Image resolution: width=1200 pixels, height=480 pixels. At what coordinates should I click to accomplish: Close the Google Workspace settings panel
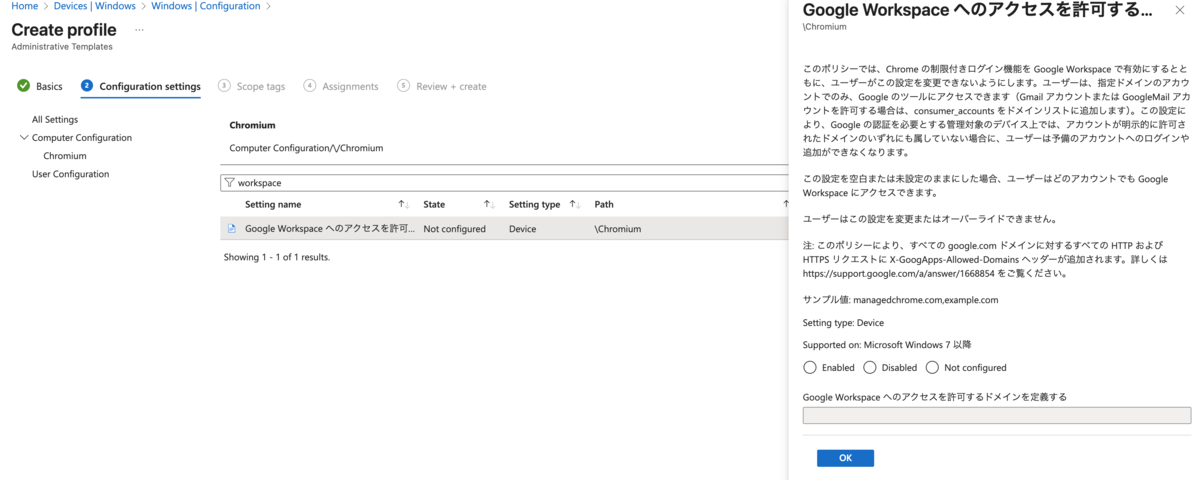tap(1180, 9)
